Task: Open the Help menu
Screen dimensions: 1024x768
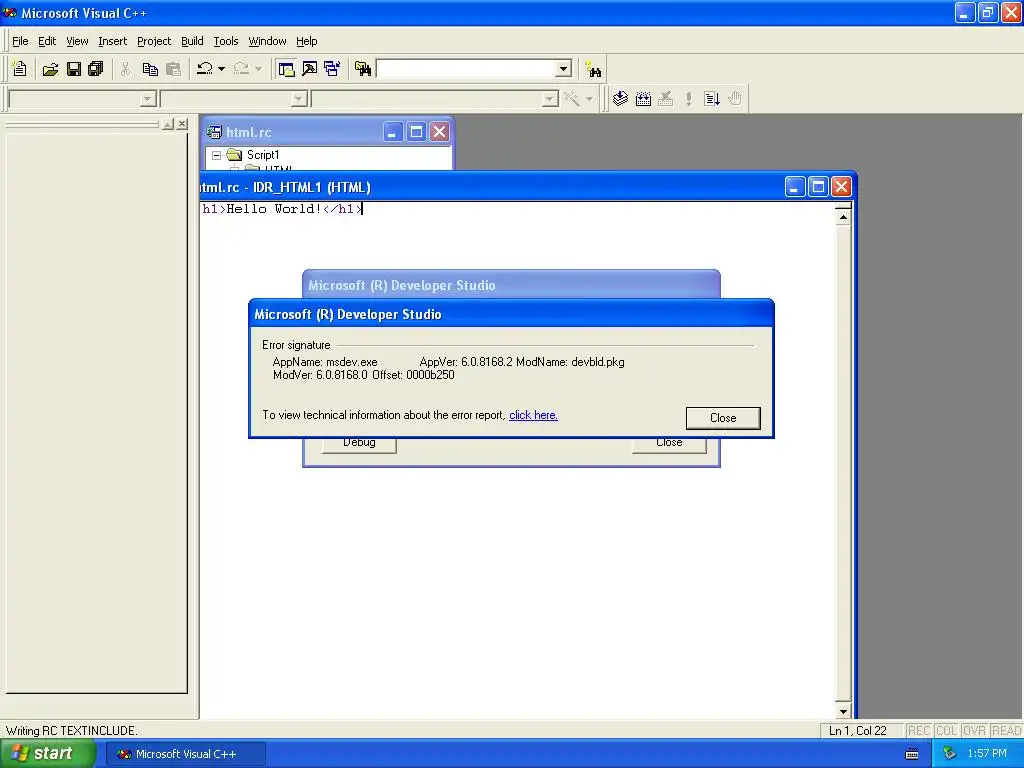Action: (306, 41)
